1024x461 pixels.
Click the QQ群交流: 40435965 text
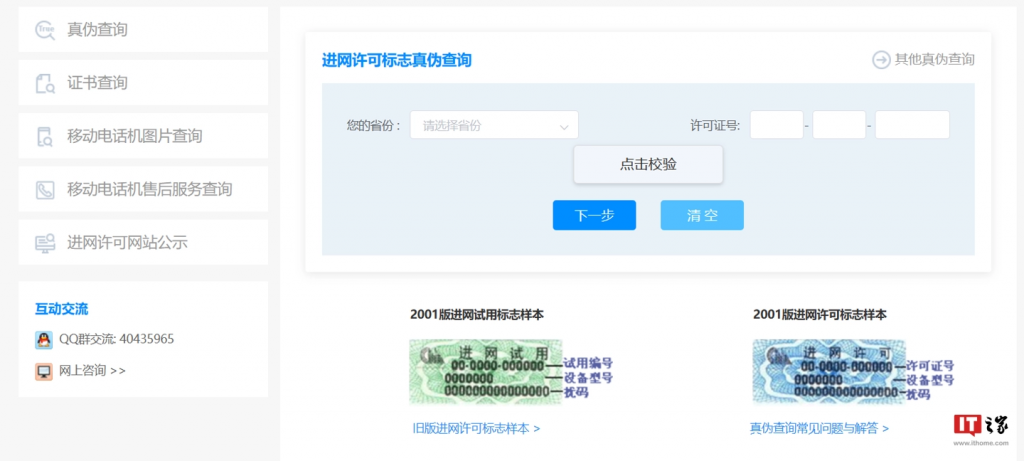pyautogui.click(x=116, y=340)
